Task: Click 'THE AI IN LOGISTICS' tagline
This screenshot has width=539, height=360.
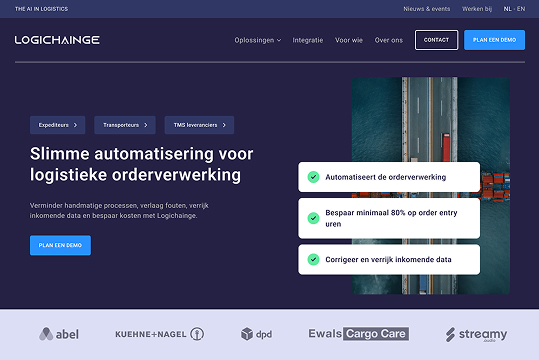Action: click(x=41, y=9)
